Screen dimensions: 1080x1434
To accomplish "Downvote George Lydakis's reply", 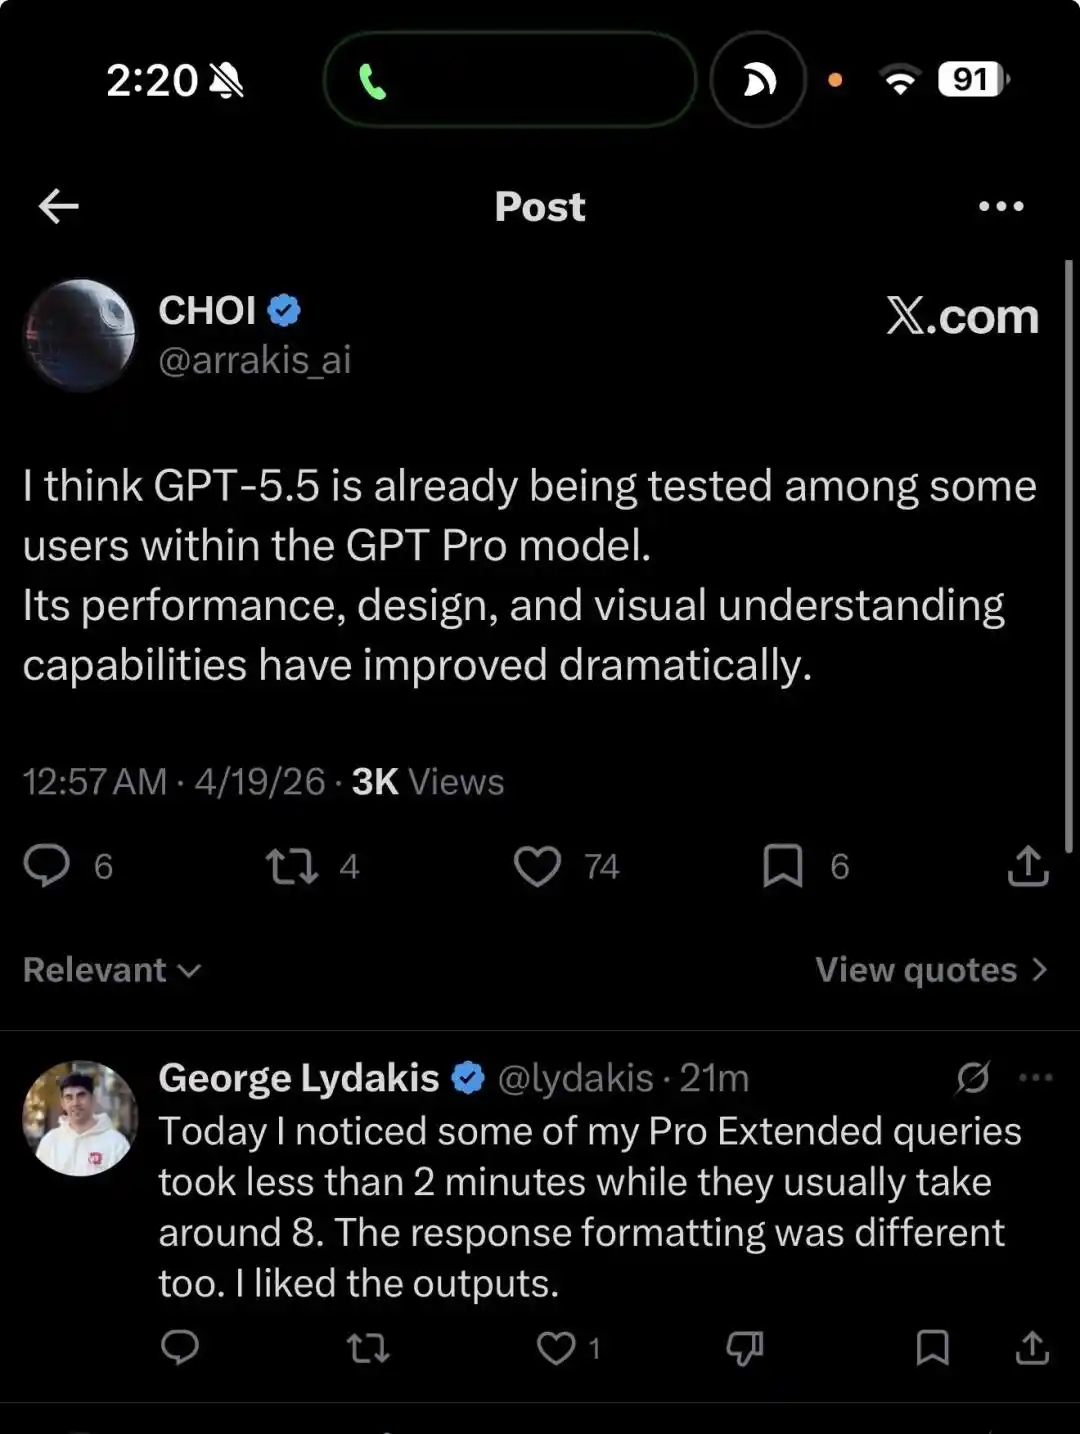I will click(x=744, y=1348).
